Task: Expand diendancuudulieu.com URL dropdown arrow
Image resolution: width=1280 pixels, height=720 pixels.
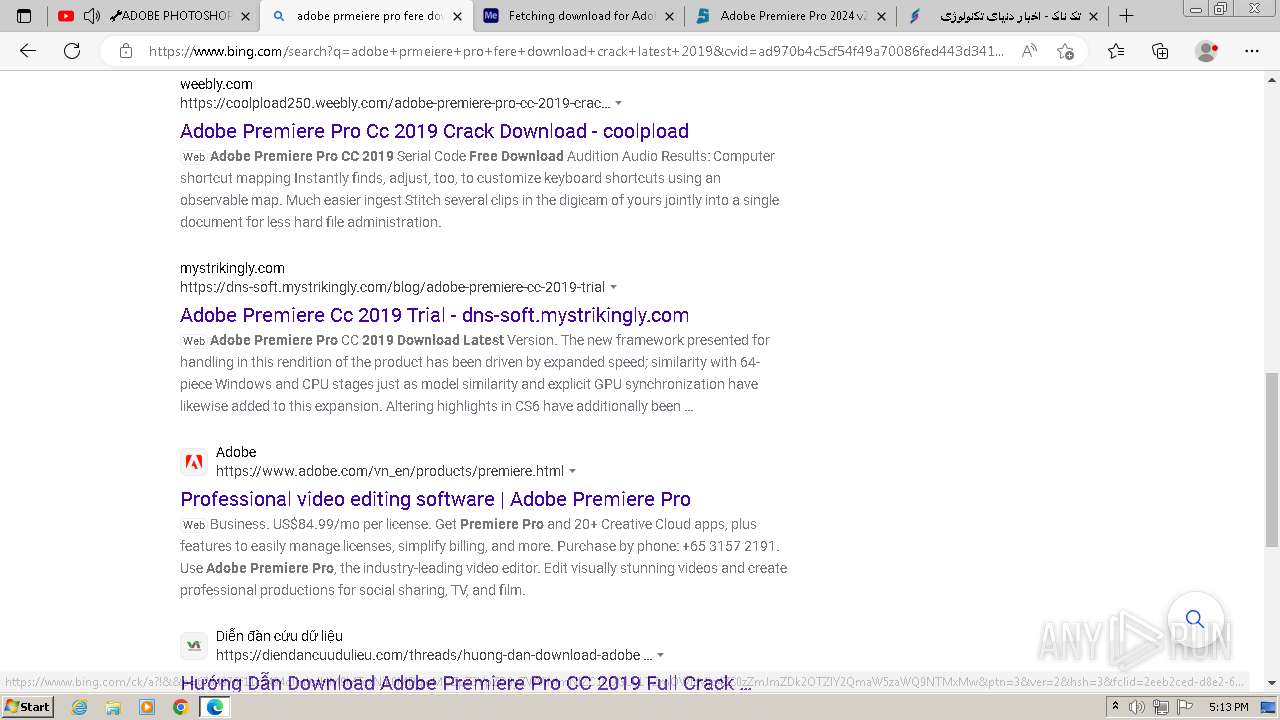Action: point(660,655)
